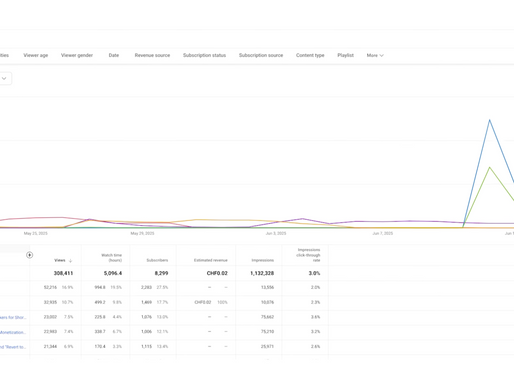Viewport: 514px width, 386px height.
Task: Click the green line peak on chart
Action: point(489,167)
